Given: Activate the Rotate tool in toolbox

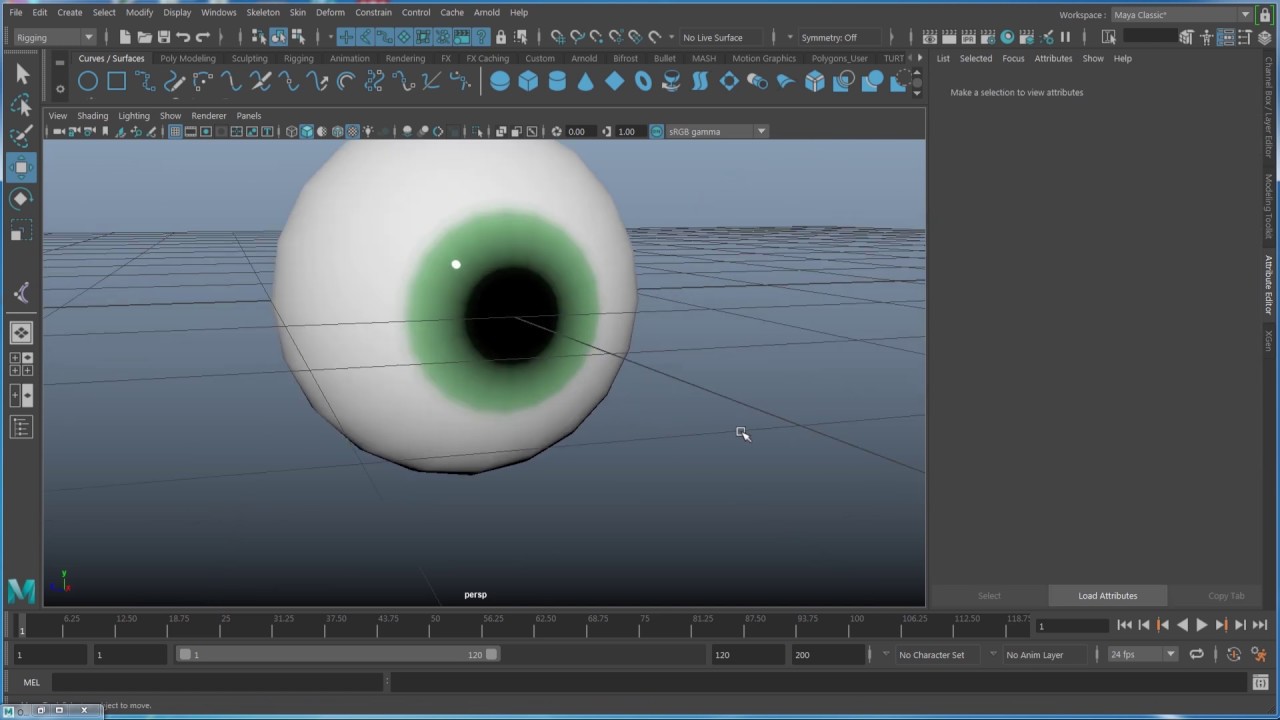Looking at the screenshot, I should (x=22, y=199).
